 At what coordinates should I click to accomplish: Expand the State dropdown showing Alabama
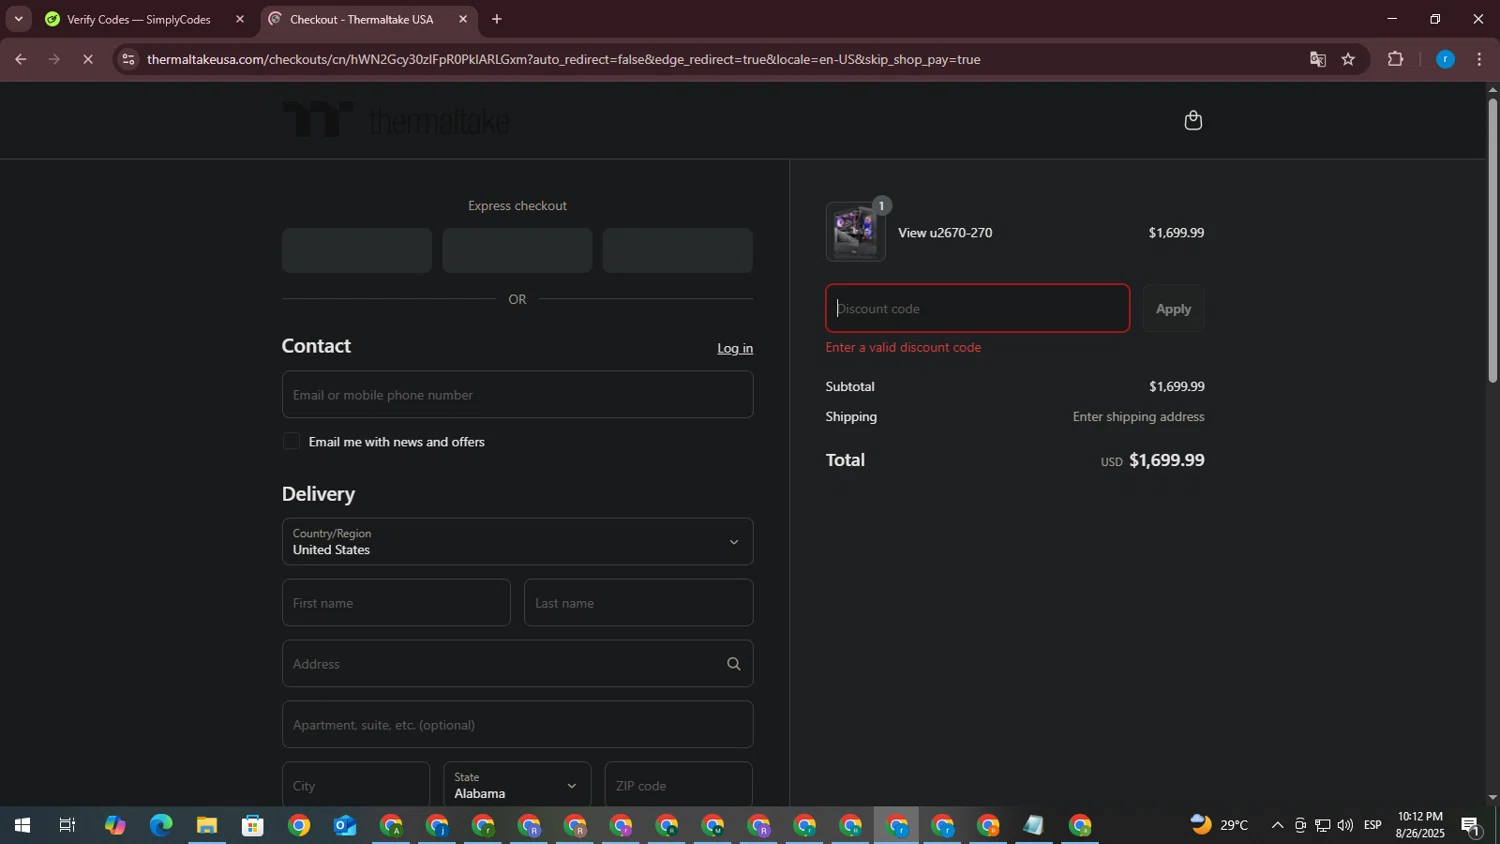pos(517,785)
